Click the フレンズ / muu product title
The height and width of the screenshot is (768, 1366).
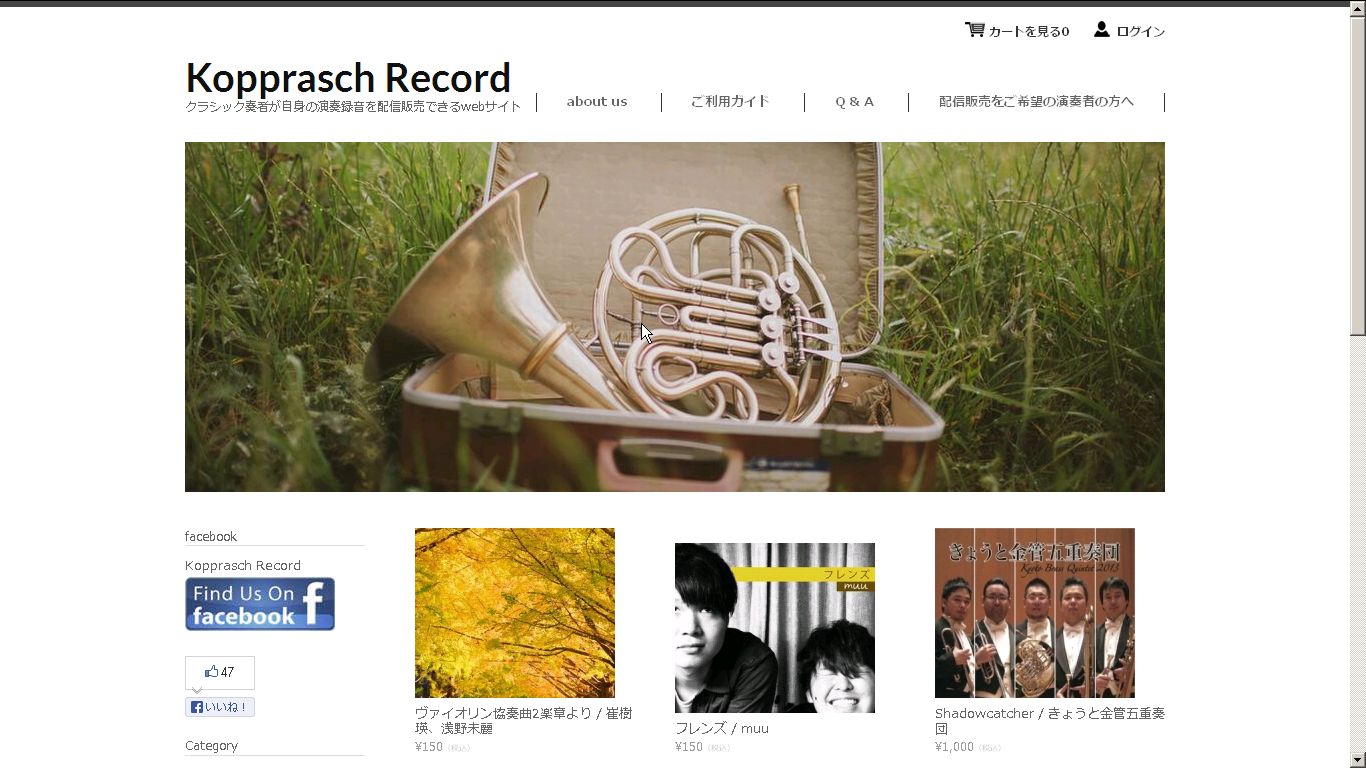(722, 728)
